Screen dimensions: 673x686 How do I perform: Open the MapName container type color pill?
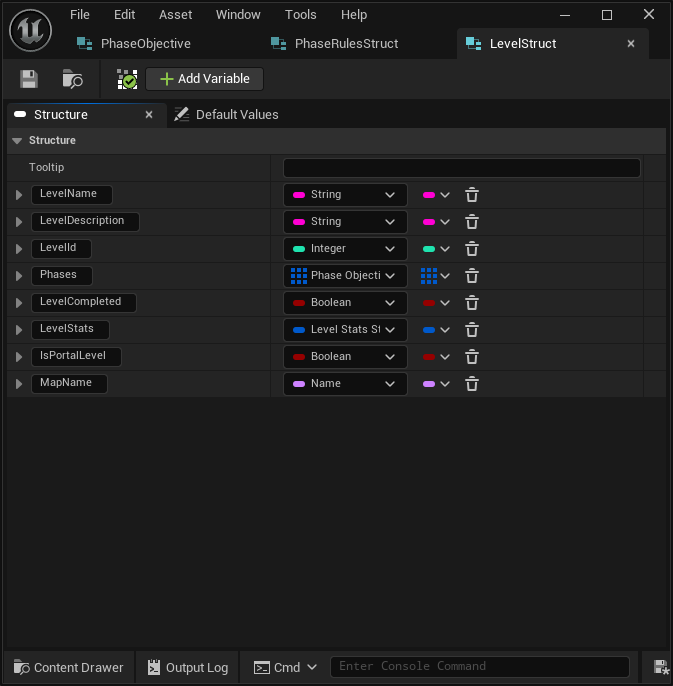[x=435, y=384]
